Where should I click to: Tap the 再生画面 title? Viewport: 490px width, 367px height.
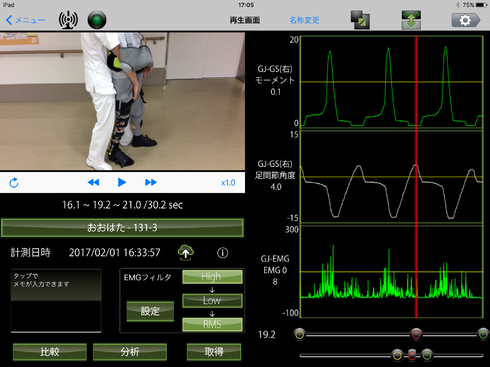(245, 20)
